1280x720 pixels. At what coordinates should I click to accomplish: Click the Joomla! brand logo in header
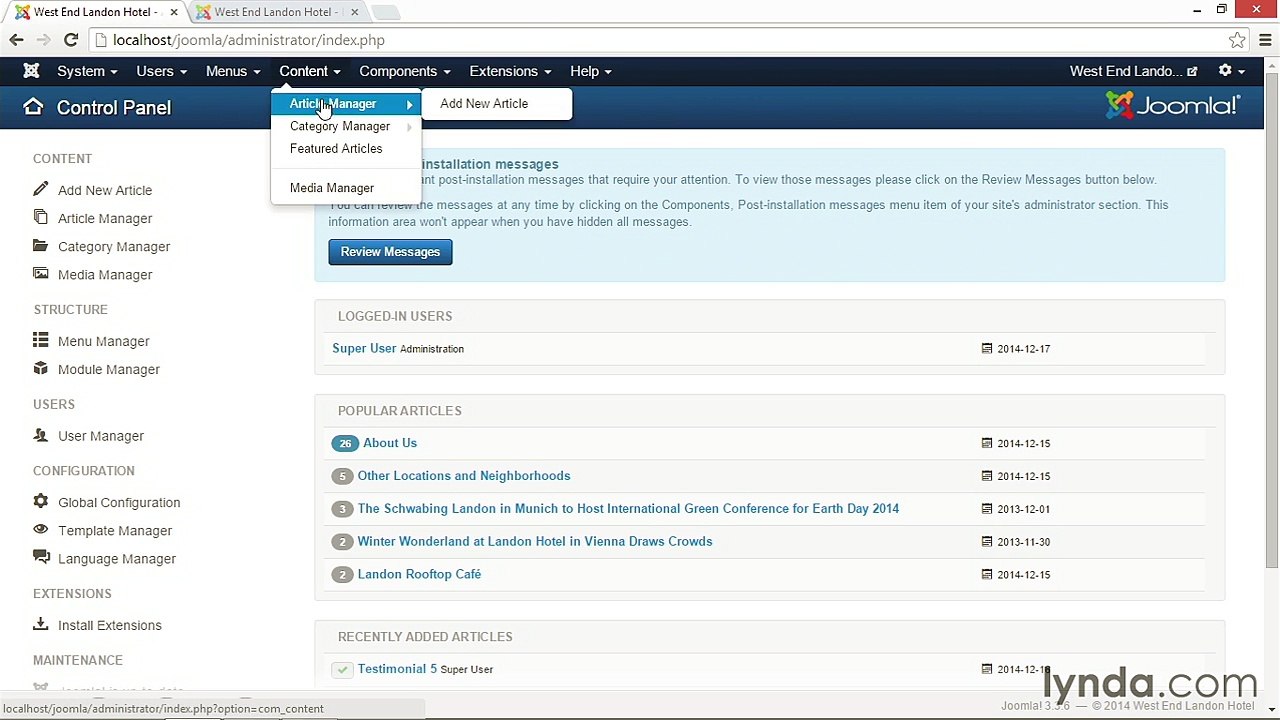point(1173,105)
